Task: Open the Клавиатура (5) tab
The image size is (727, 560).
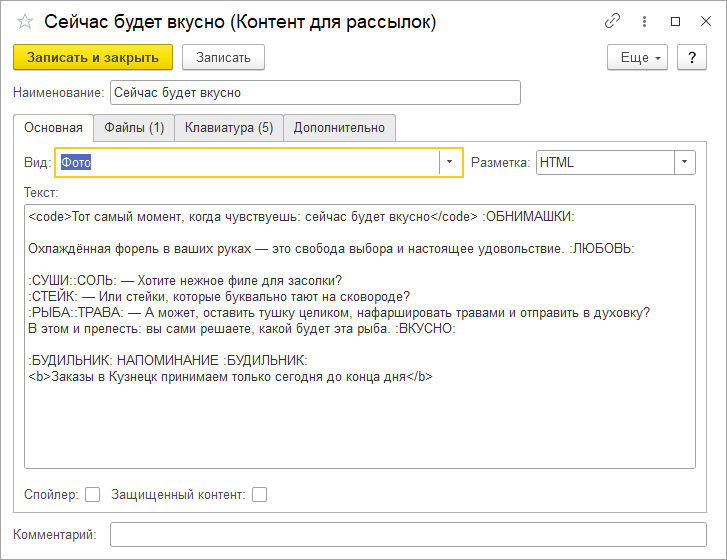Action: (x=229, y=127)
